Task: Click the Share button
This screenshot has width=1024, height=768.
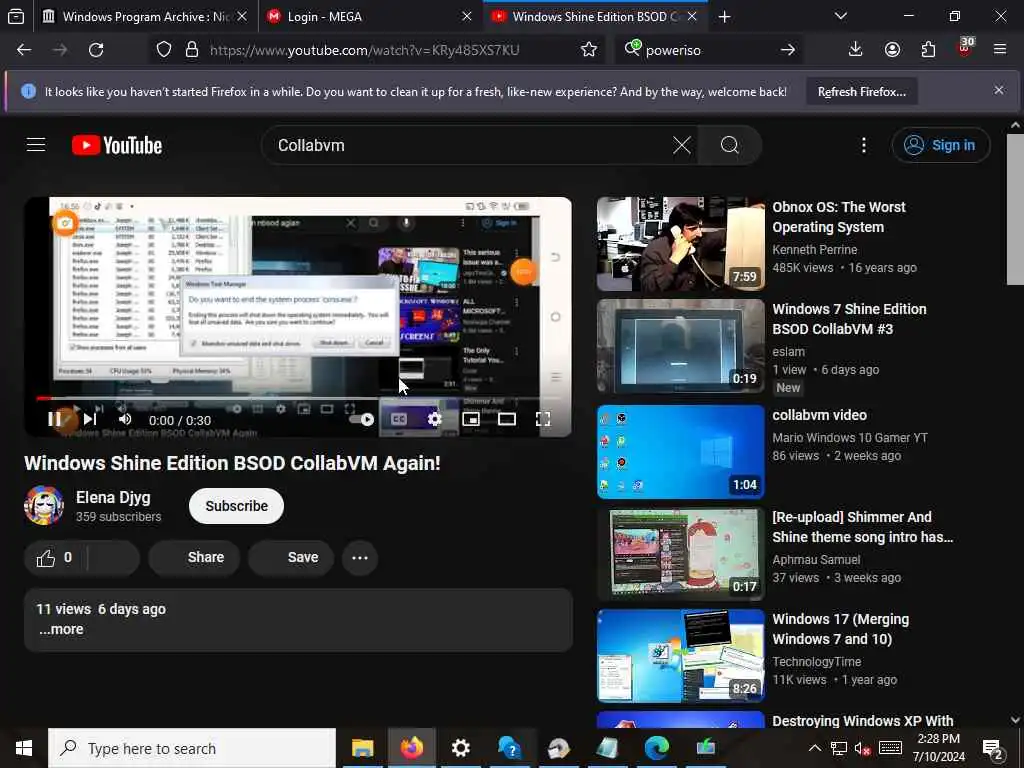Action: 194,558
